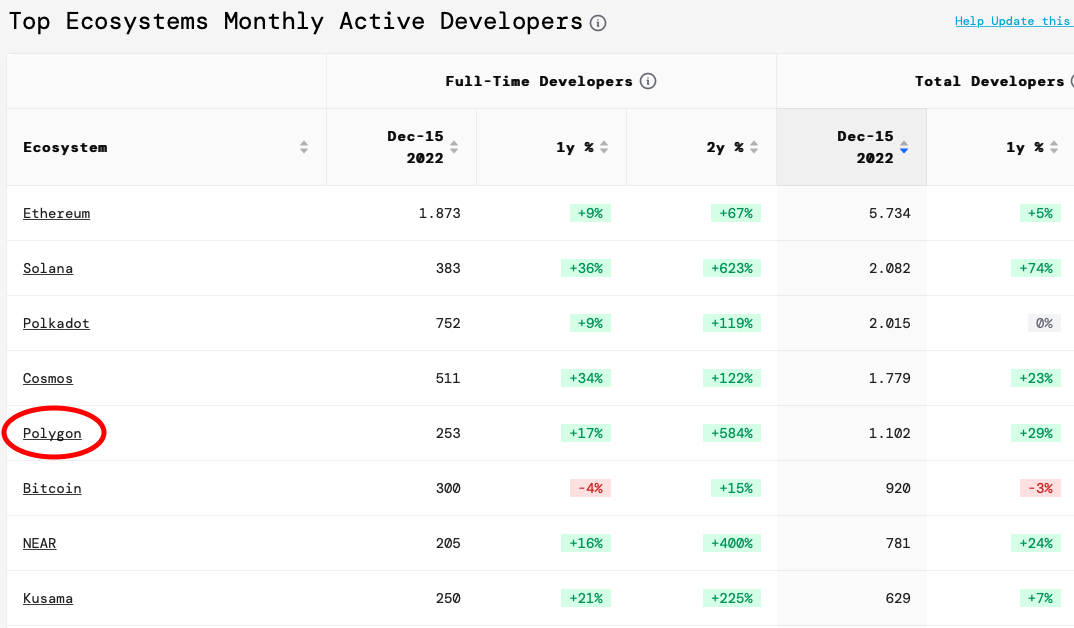This screenshot has width=1074, height=628.
Task: Open the Polkadot ecosystem link
Action: click(x=56, y=323)
